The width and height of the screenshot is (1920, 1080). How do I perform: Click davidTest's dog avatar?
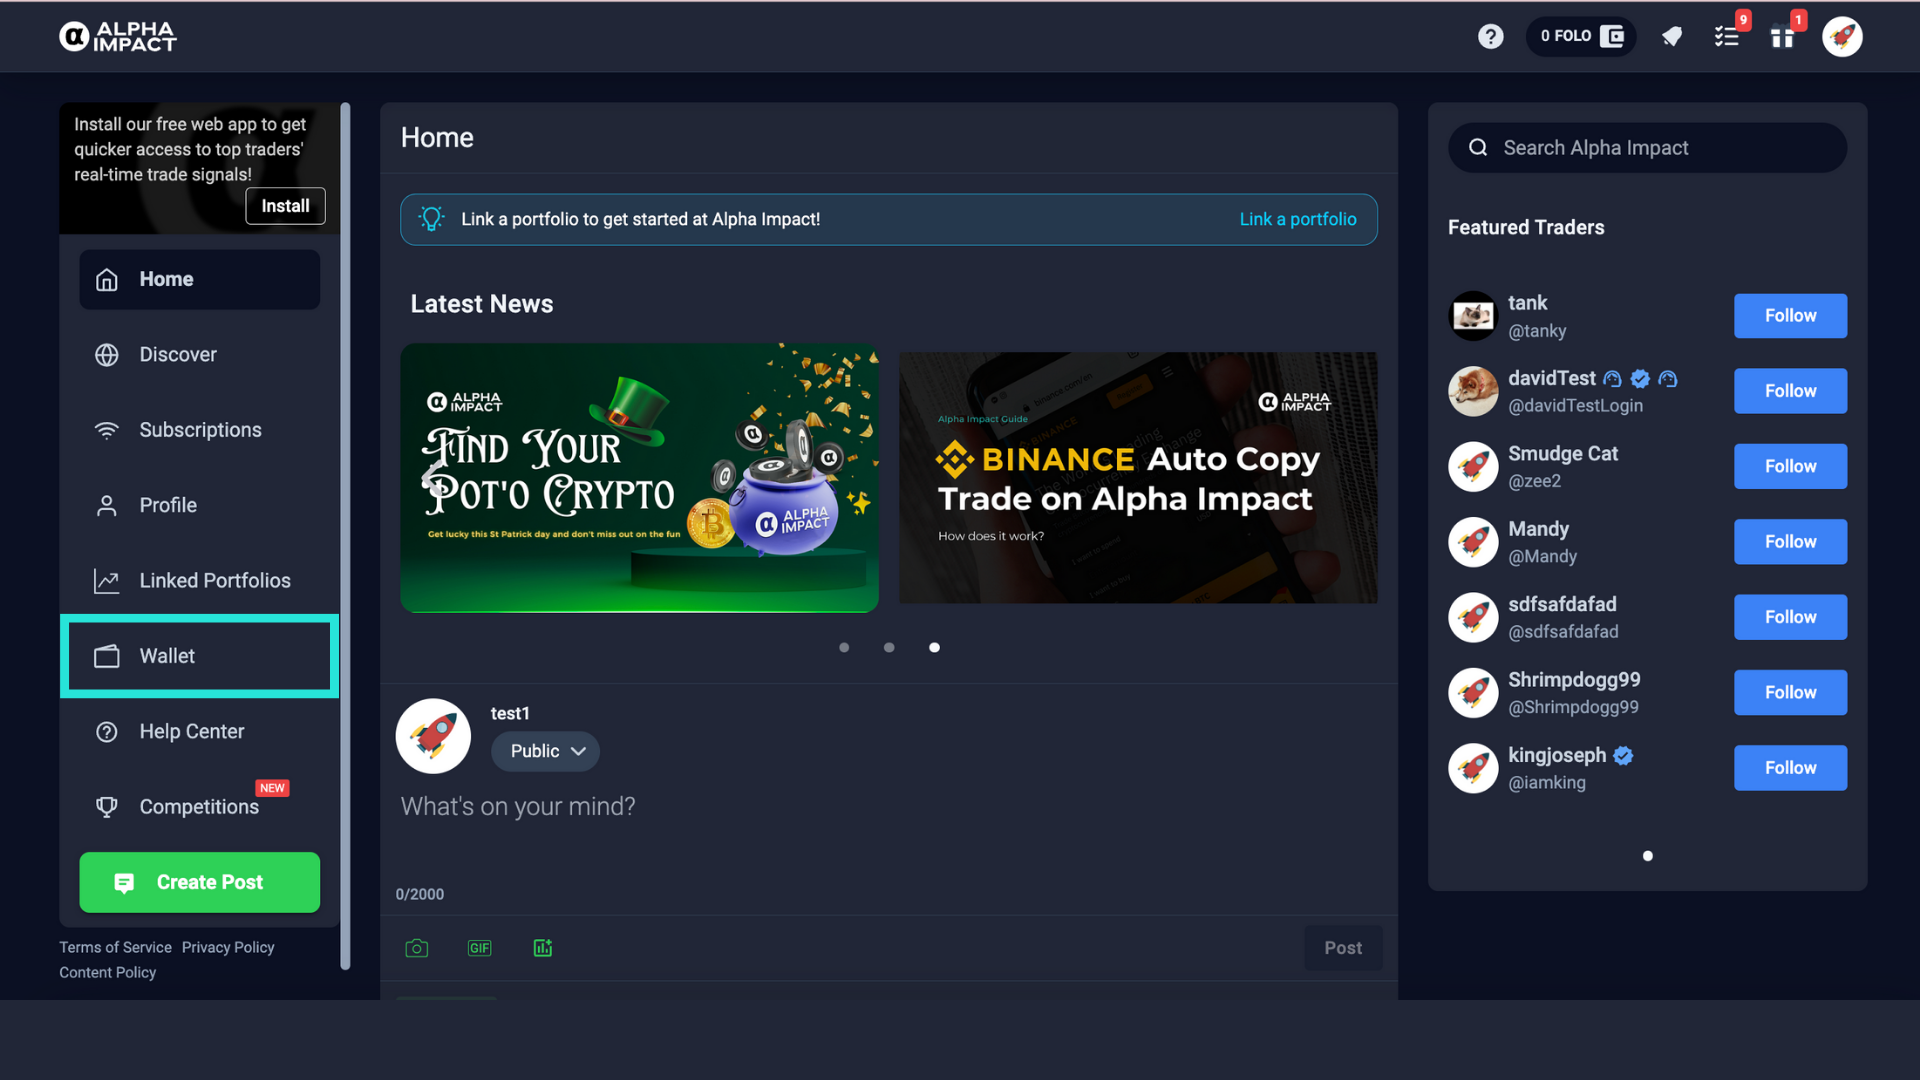click(x=1473, y=391)
